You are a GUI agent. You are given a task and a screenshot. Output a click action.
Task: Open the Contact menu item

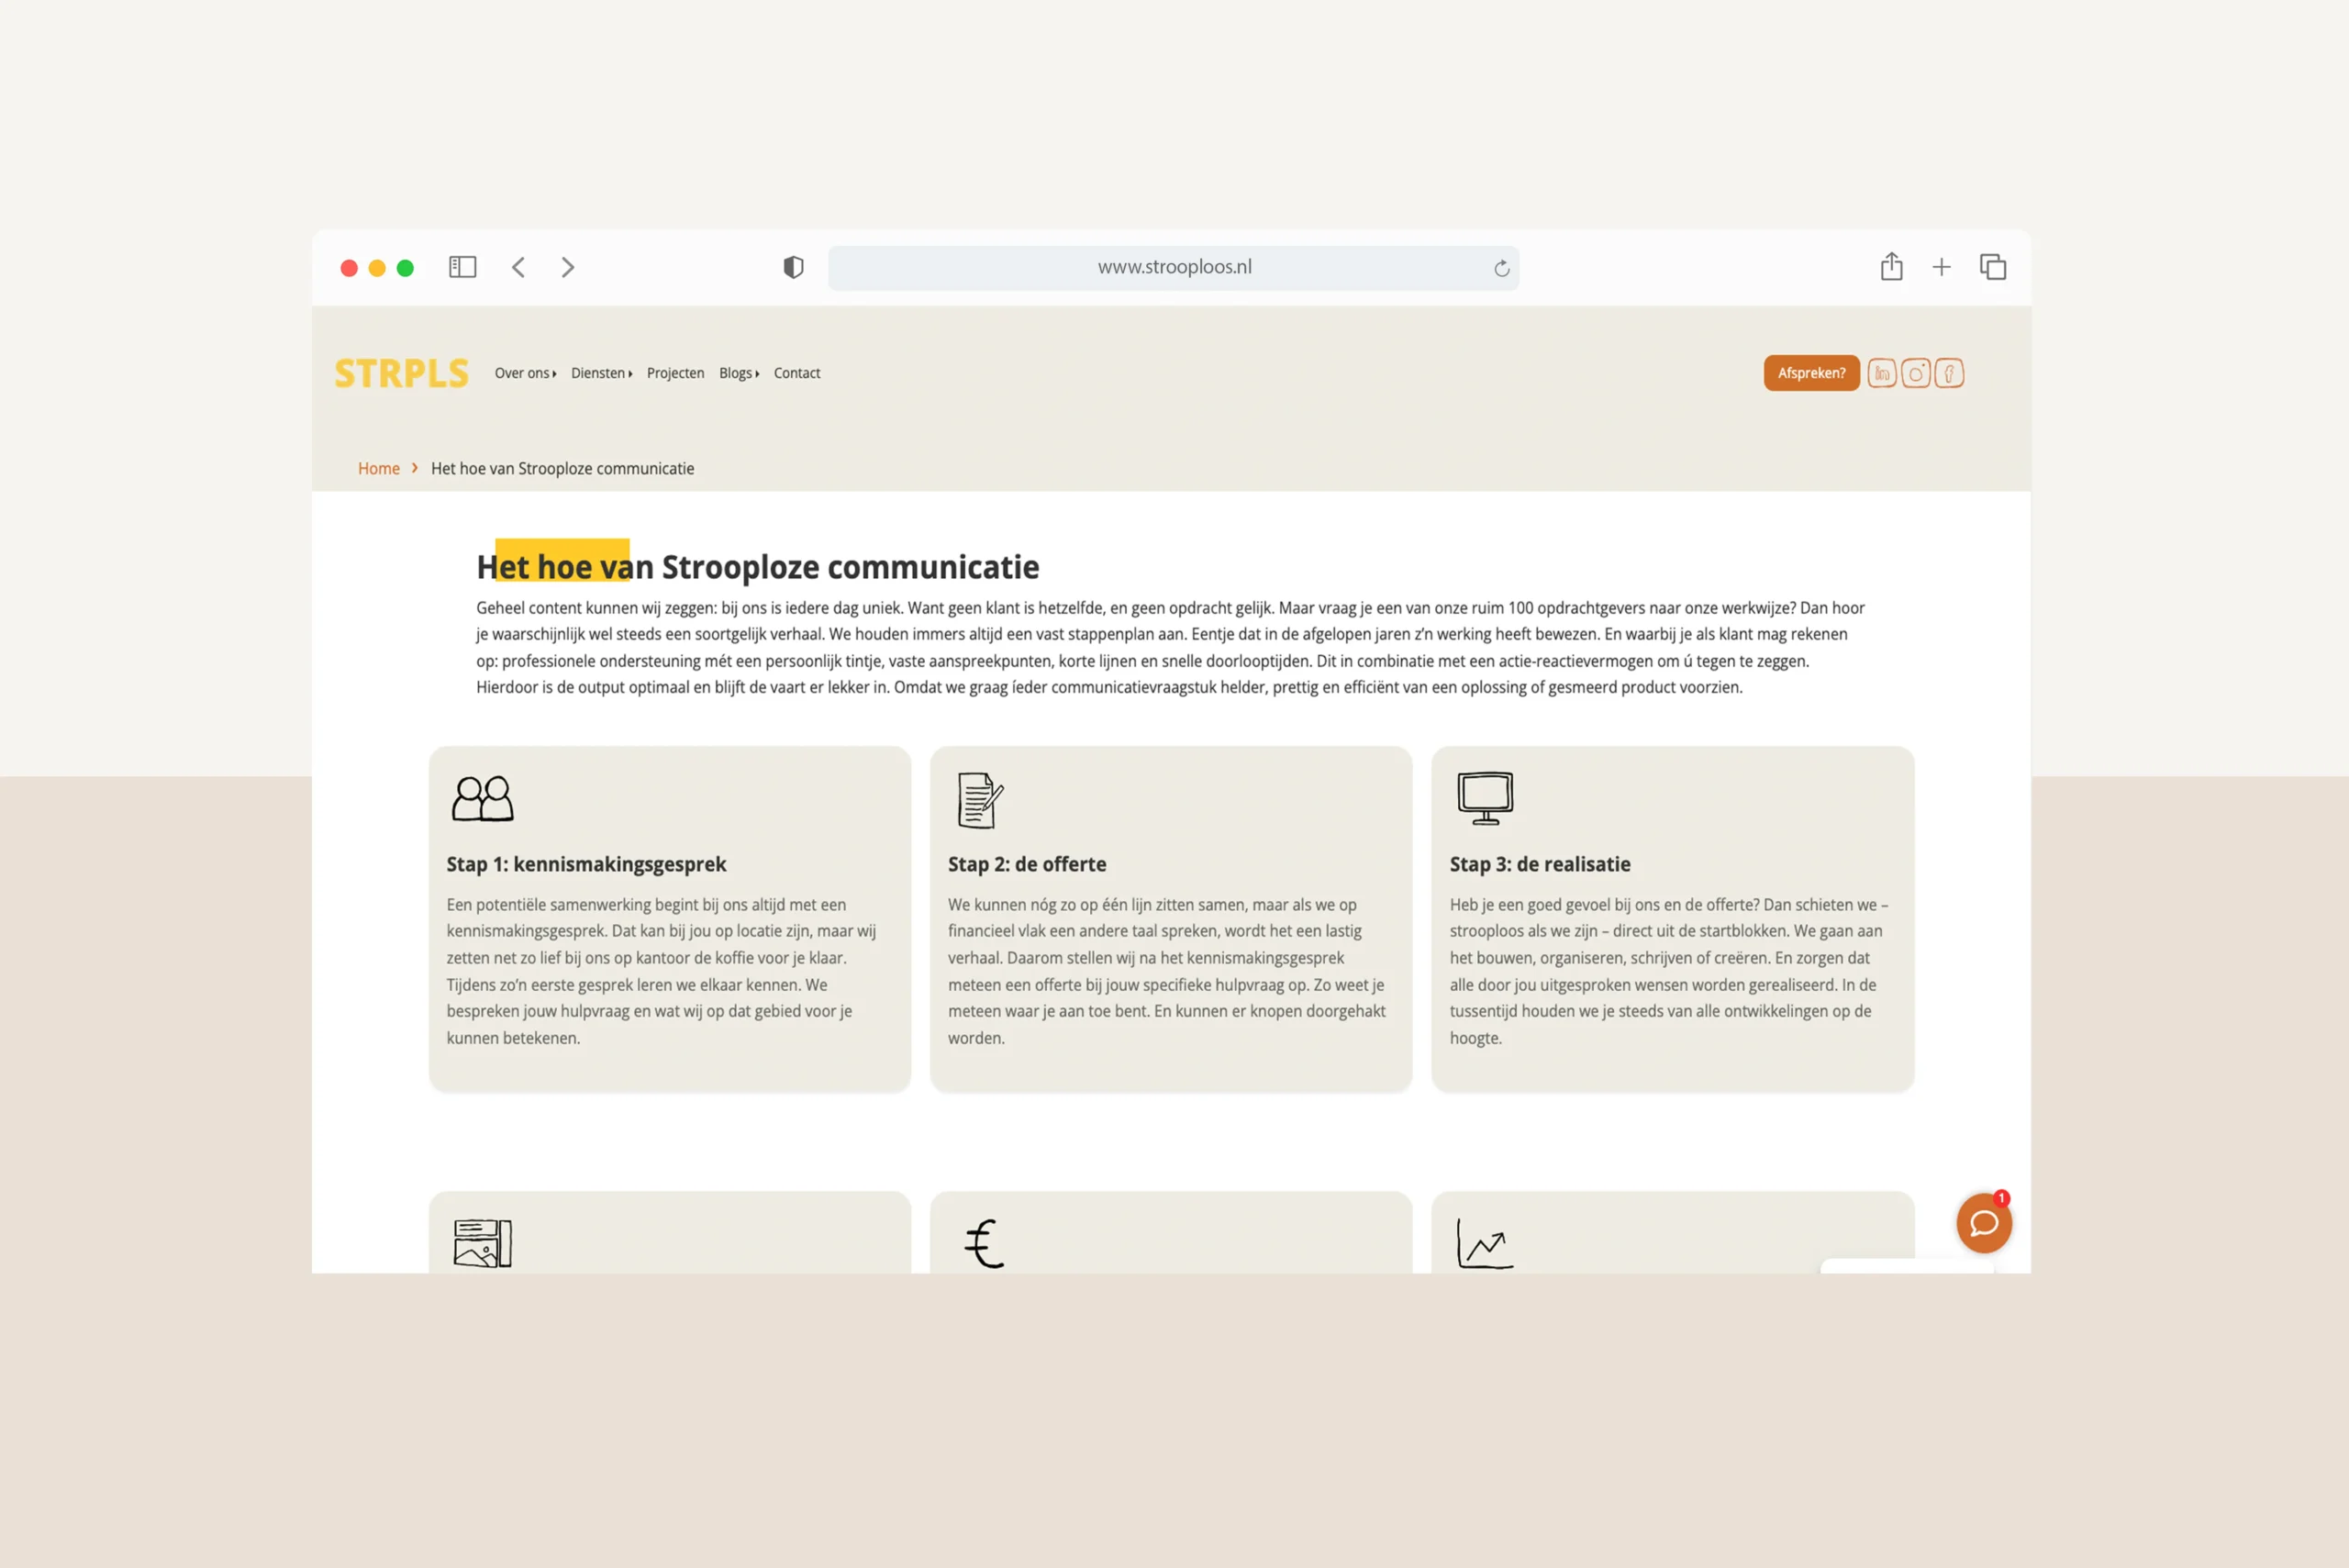click(796, 373)
